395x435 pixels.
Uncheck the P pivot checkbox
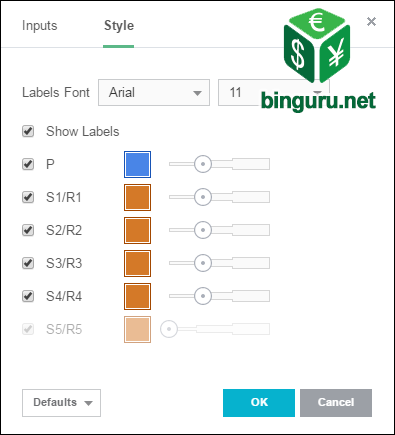[x=28, y=164]
